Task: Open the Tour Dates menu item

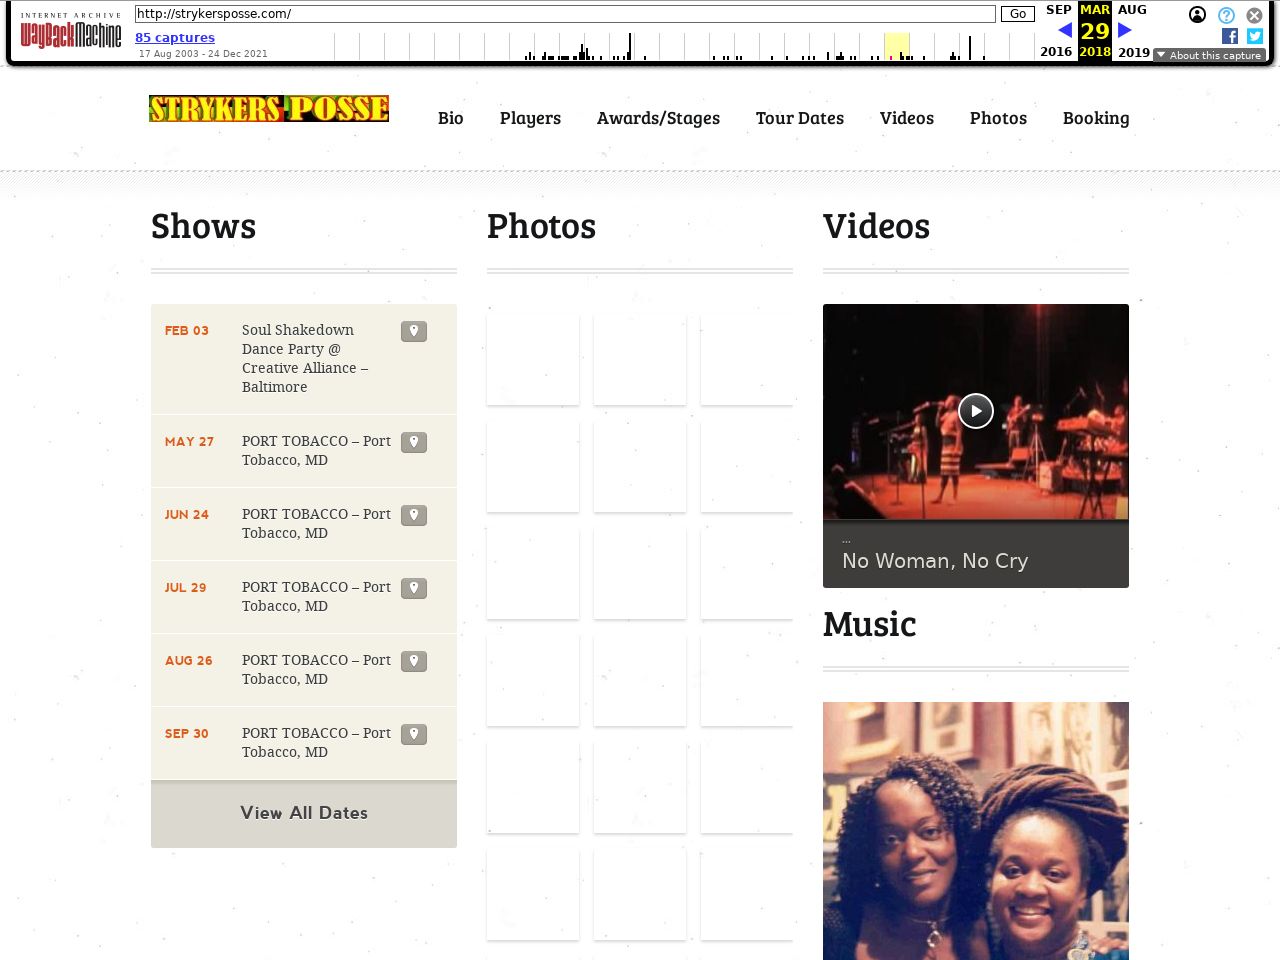Action: [x=799, y=118]
